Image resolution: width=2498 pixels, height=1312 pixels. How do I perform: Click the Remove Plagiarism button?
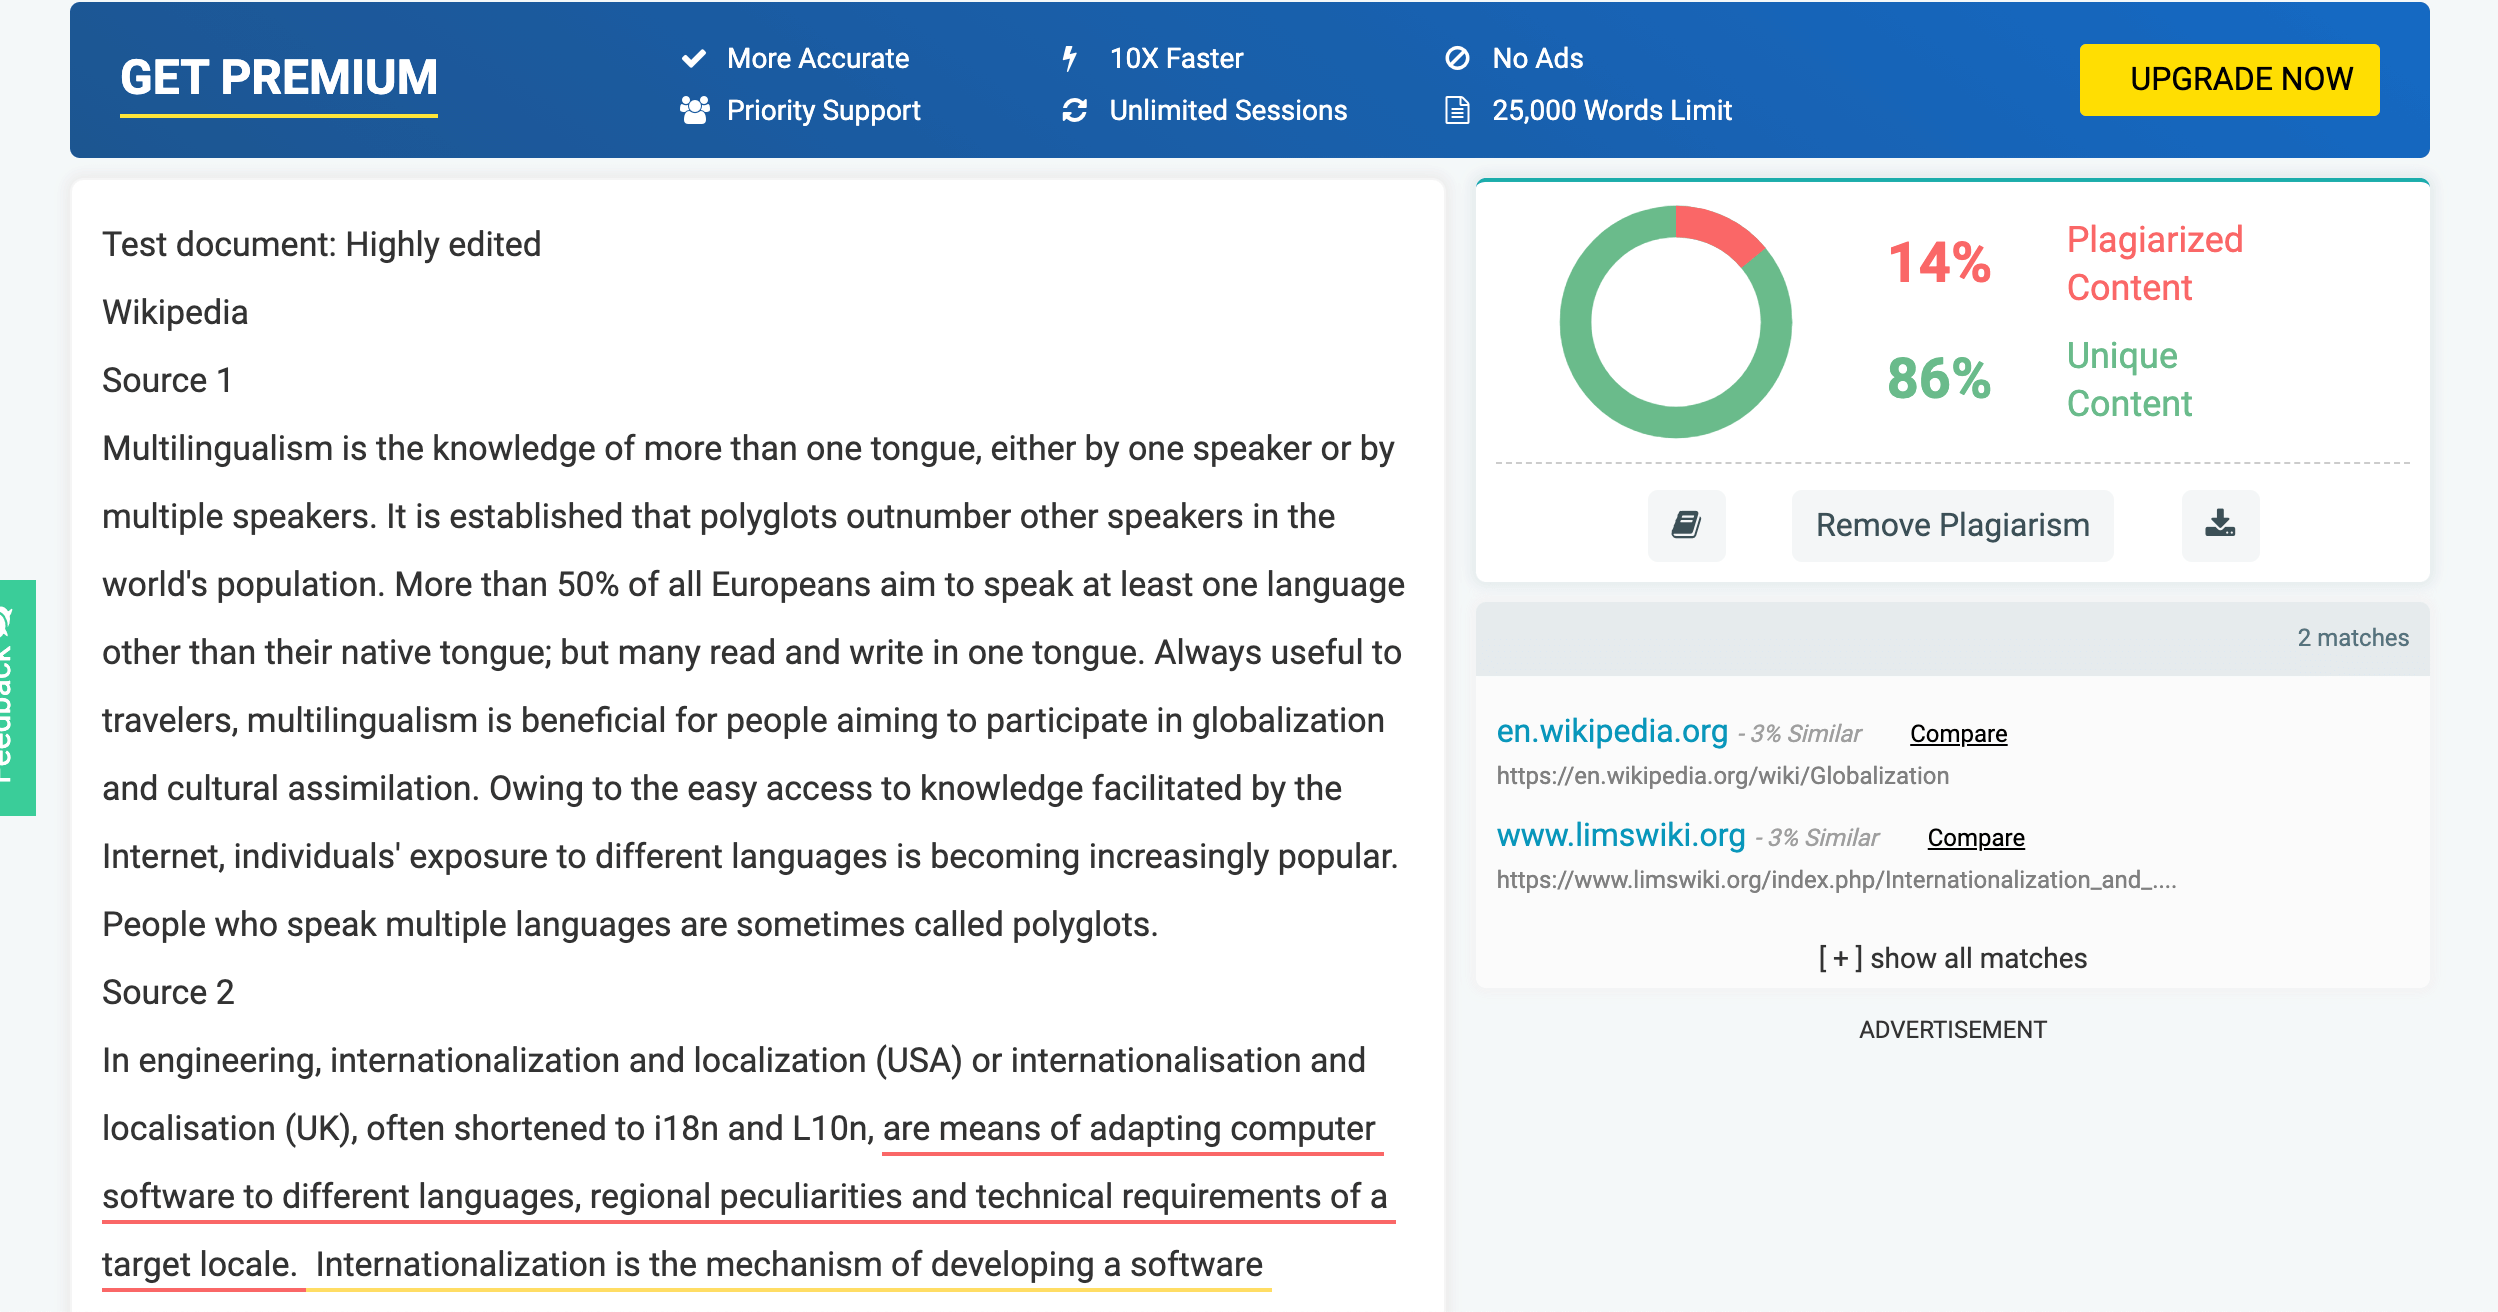coord(1952,525)
